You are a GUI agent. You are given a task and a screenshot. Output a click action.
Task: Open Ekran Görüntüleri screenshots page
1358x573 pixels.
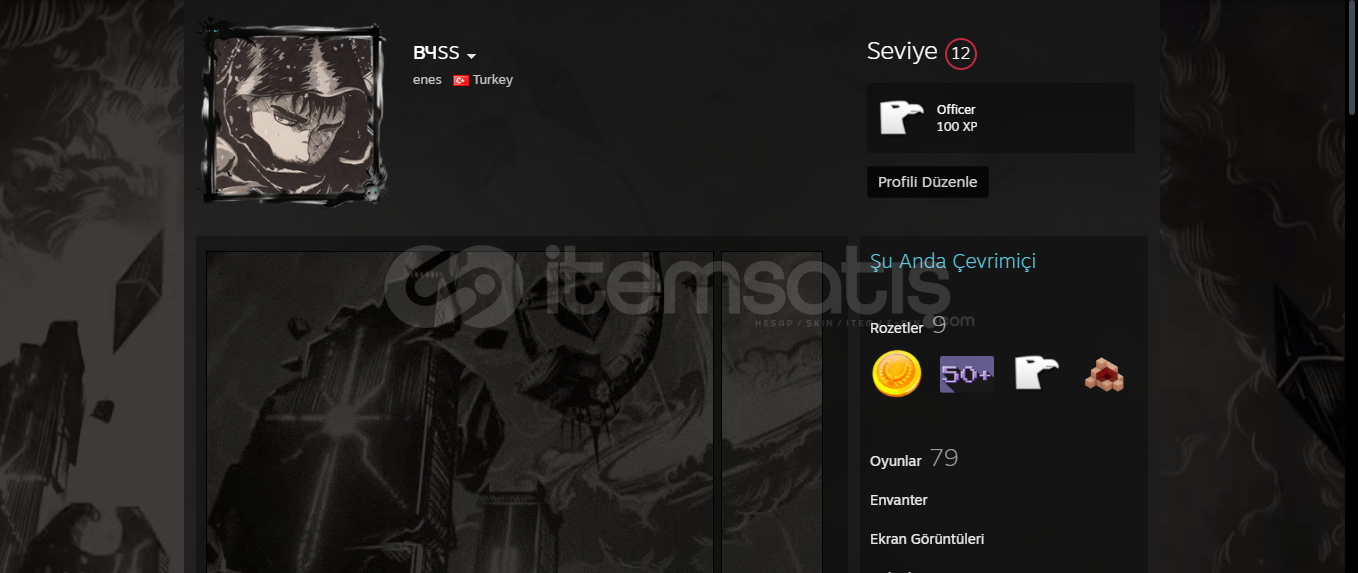click(x=927, y=539)
